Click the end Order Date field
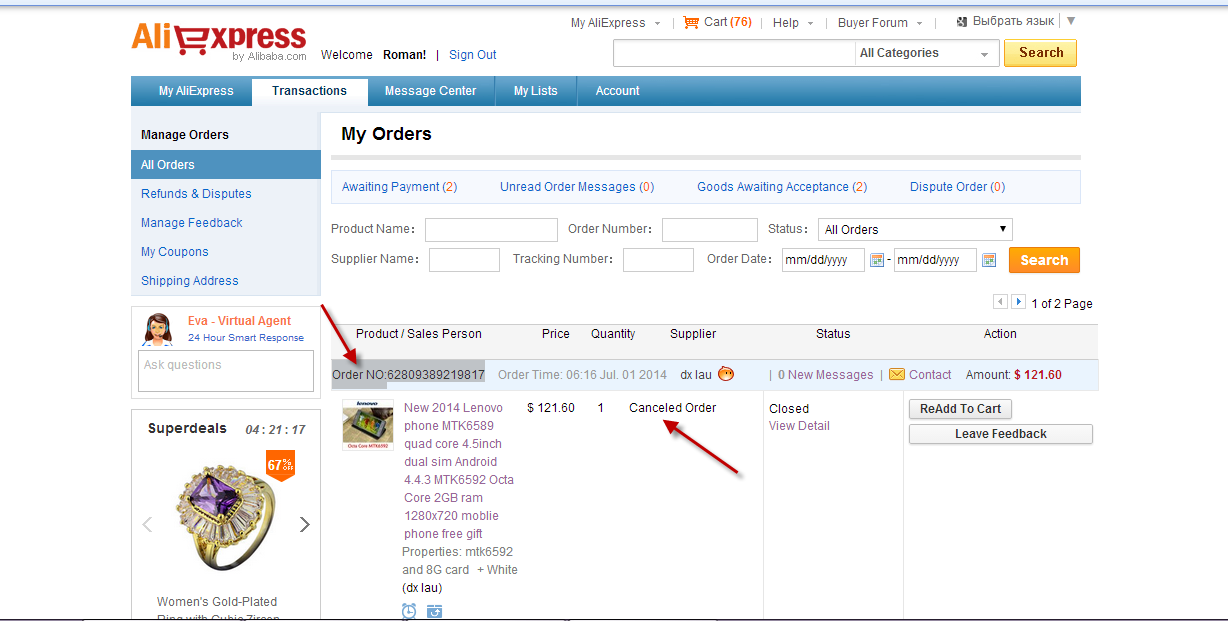The height and width of the screenshot is (621, 1228). (935, 260)
